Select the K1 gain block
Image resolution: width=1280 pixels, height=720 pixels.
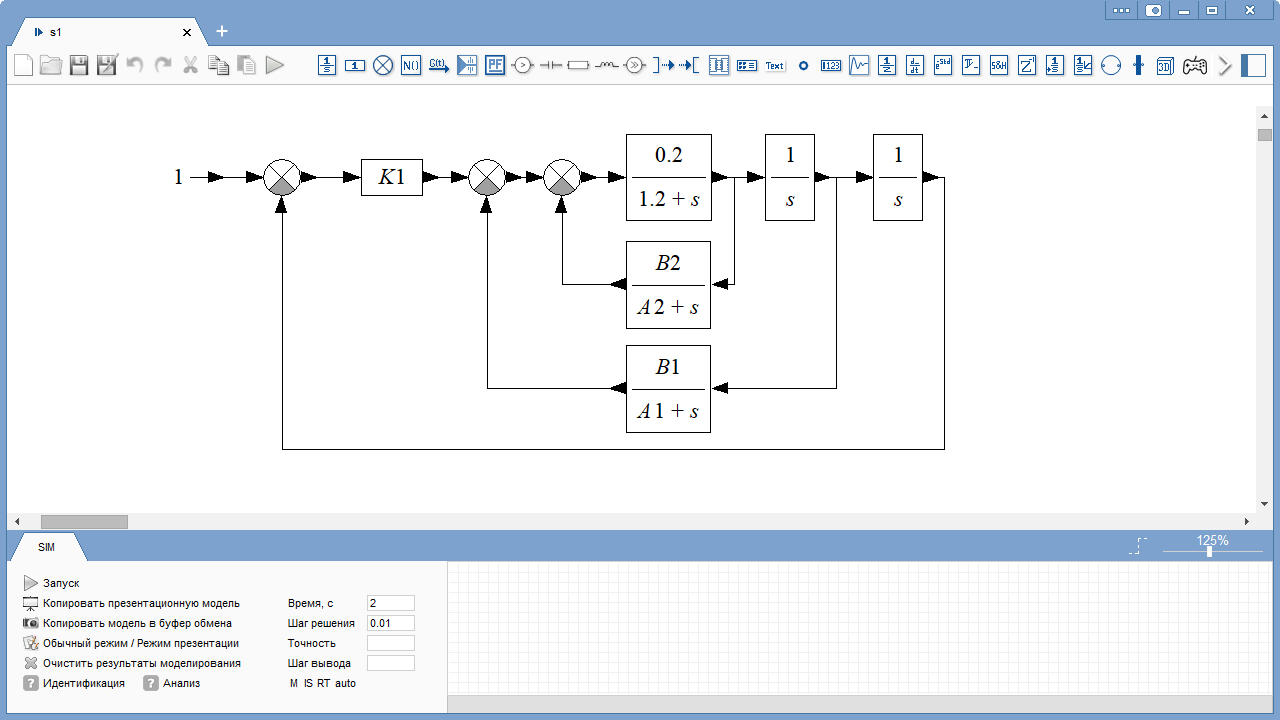click(x=392, y=177)
